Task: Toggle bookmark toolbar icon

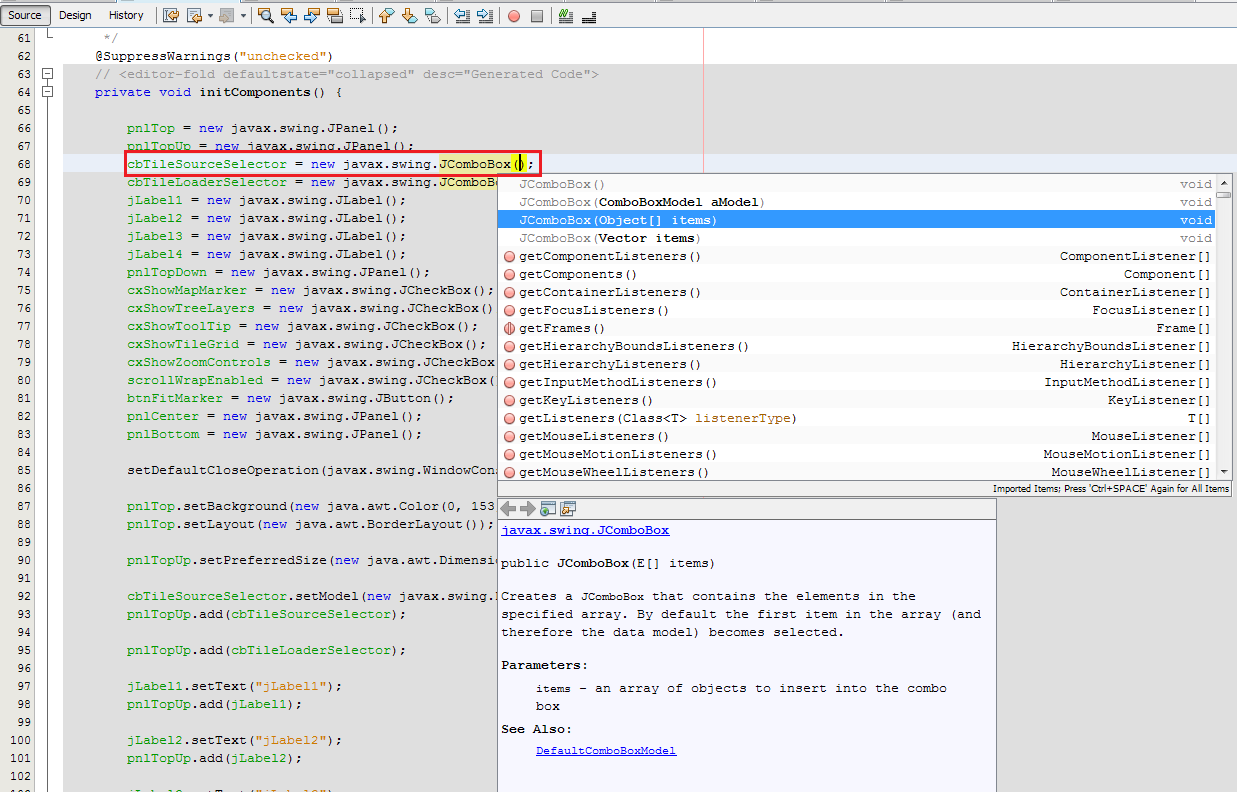Action: click(432, 16)
